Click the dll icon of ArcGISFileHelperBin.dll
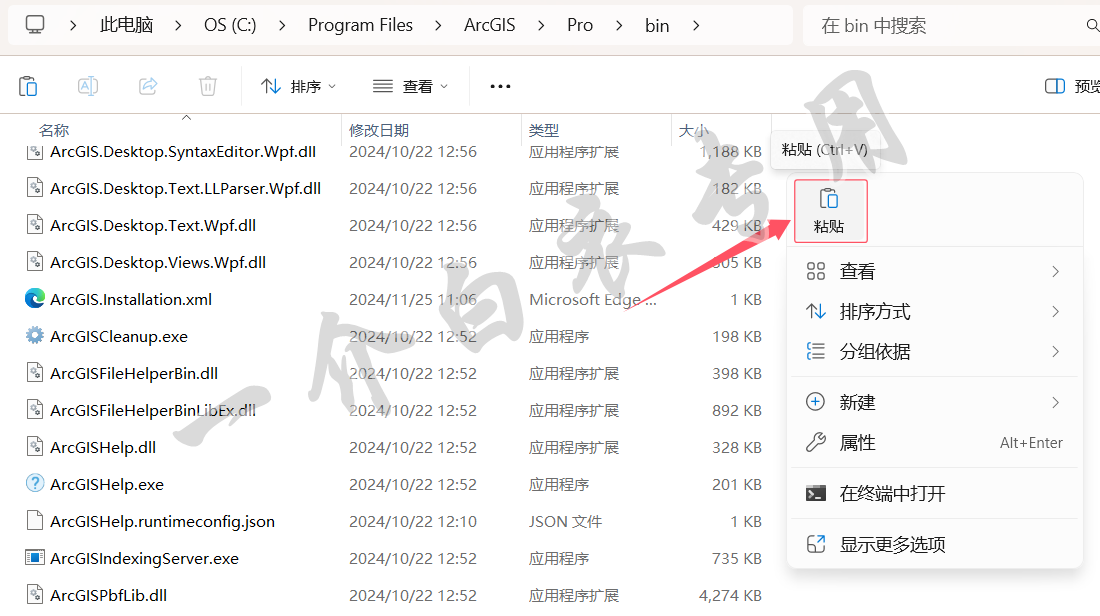The image size is (1100, 616). click(x=35, y=373)
